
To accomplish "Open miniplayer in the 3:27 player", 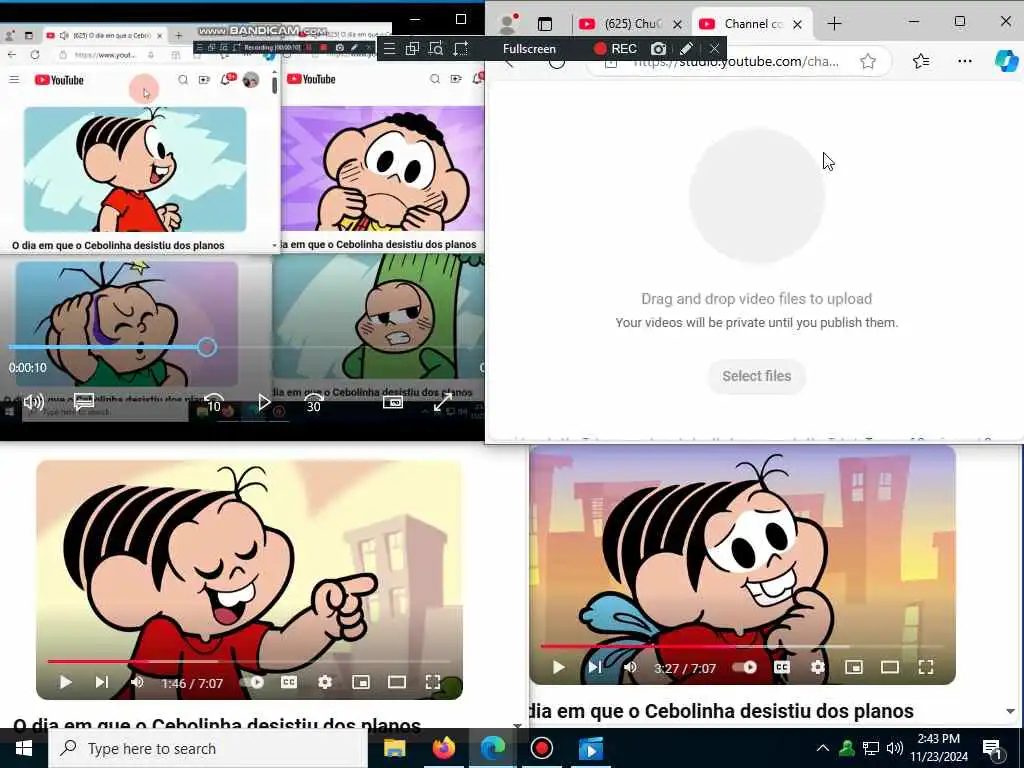I will pyautogui.click(x=854, y=667).
